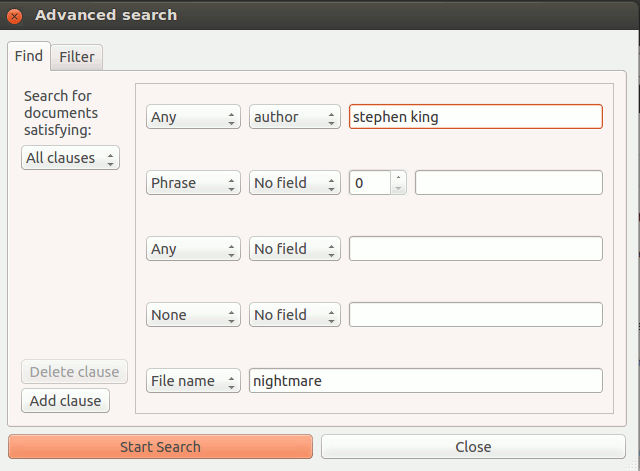Open the Phrase clause type dropdown
Image resolution: width=640 pixels, height=471 pixels.
[193, 183]
